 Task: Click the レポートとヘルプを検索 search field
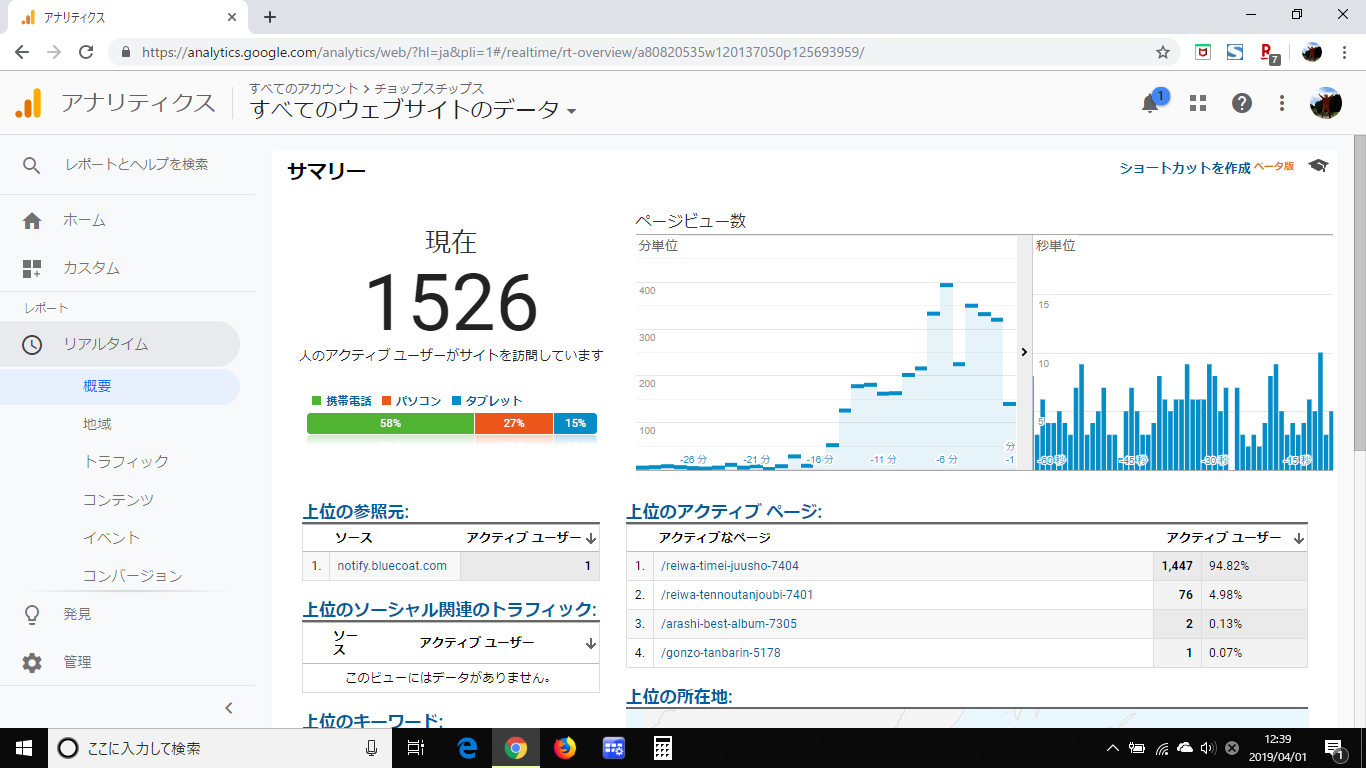point(136,165)
